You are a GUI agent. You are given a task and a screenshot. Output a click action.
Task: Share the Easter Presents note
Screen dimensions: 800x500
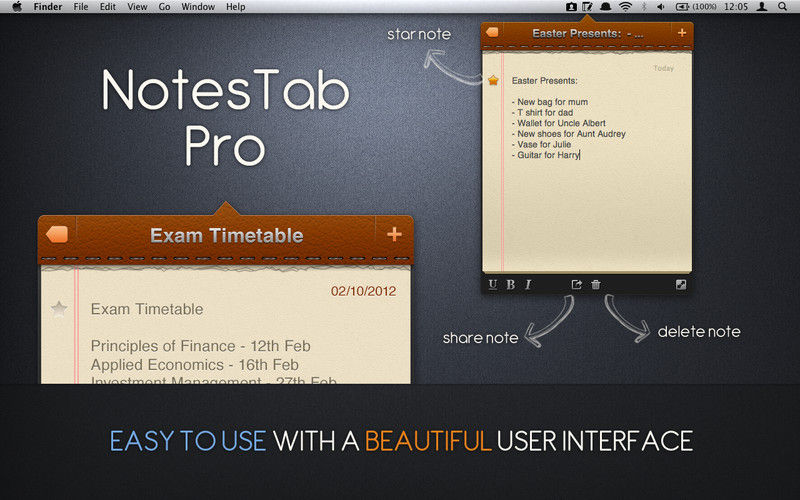click(577, 285)
